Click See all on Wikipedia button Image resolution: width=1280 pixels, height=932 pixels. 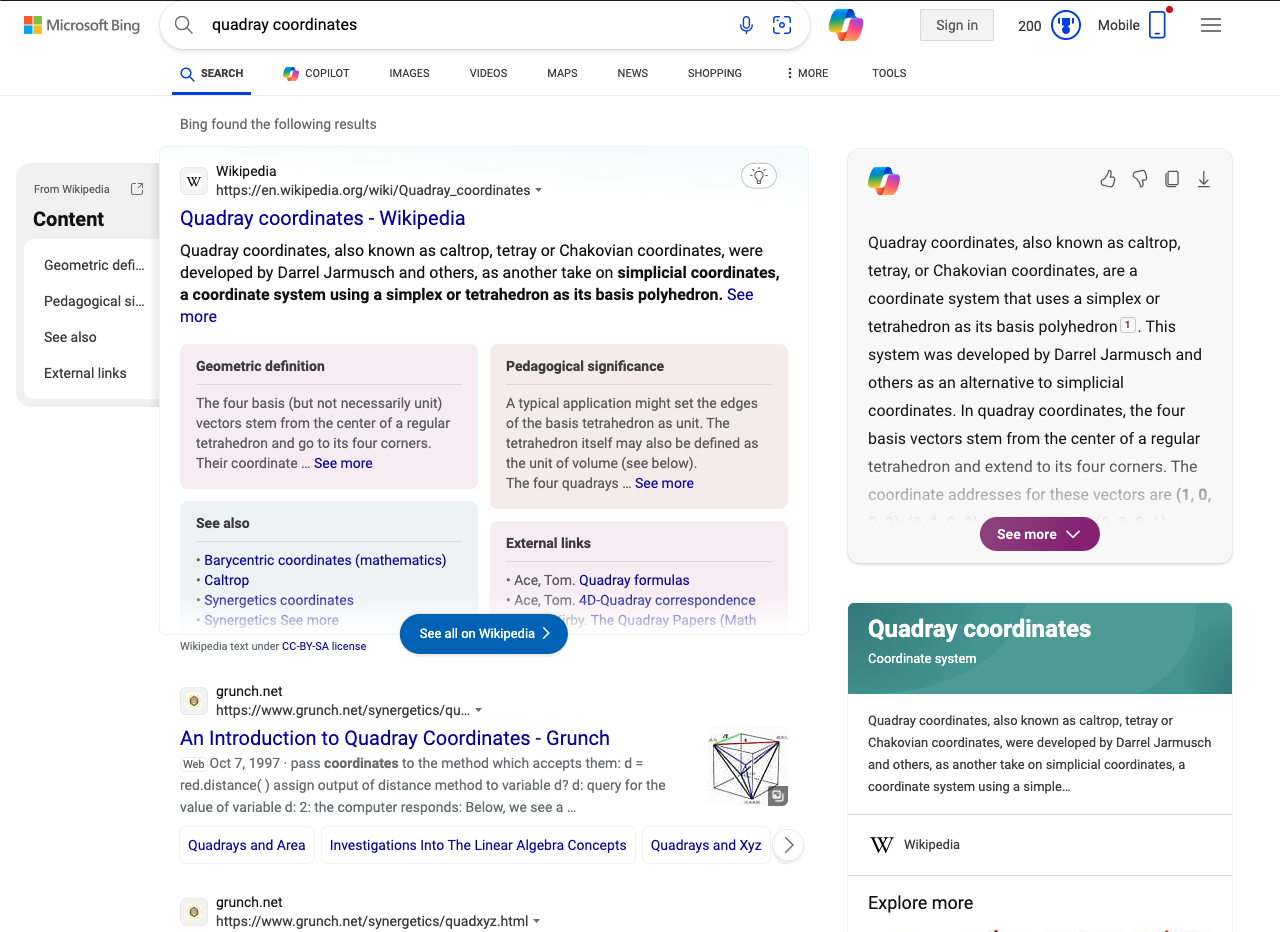pyautogui.click(x=484, y=634)
